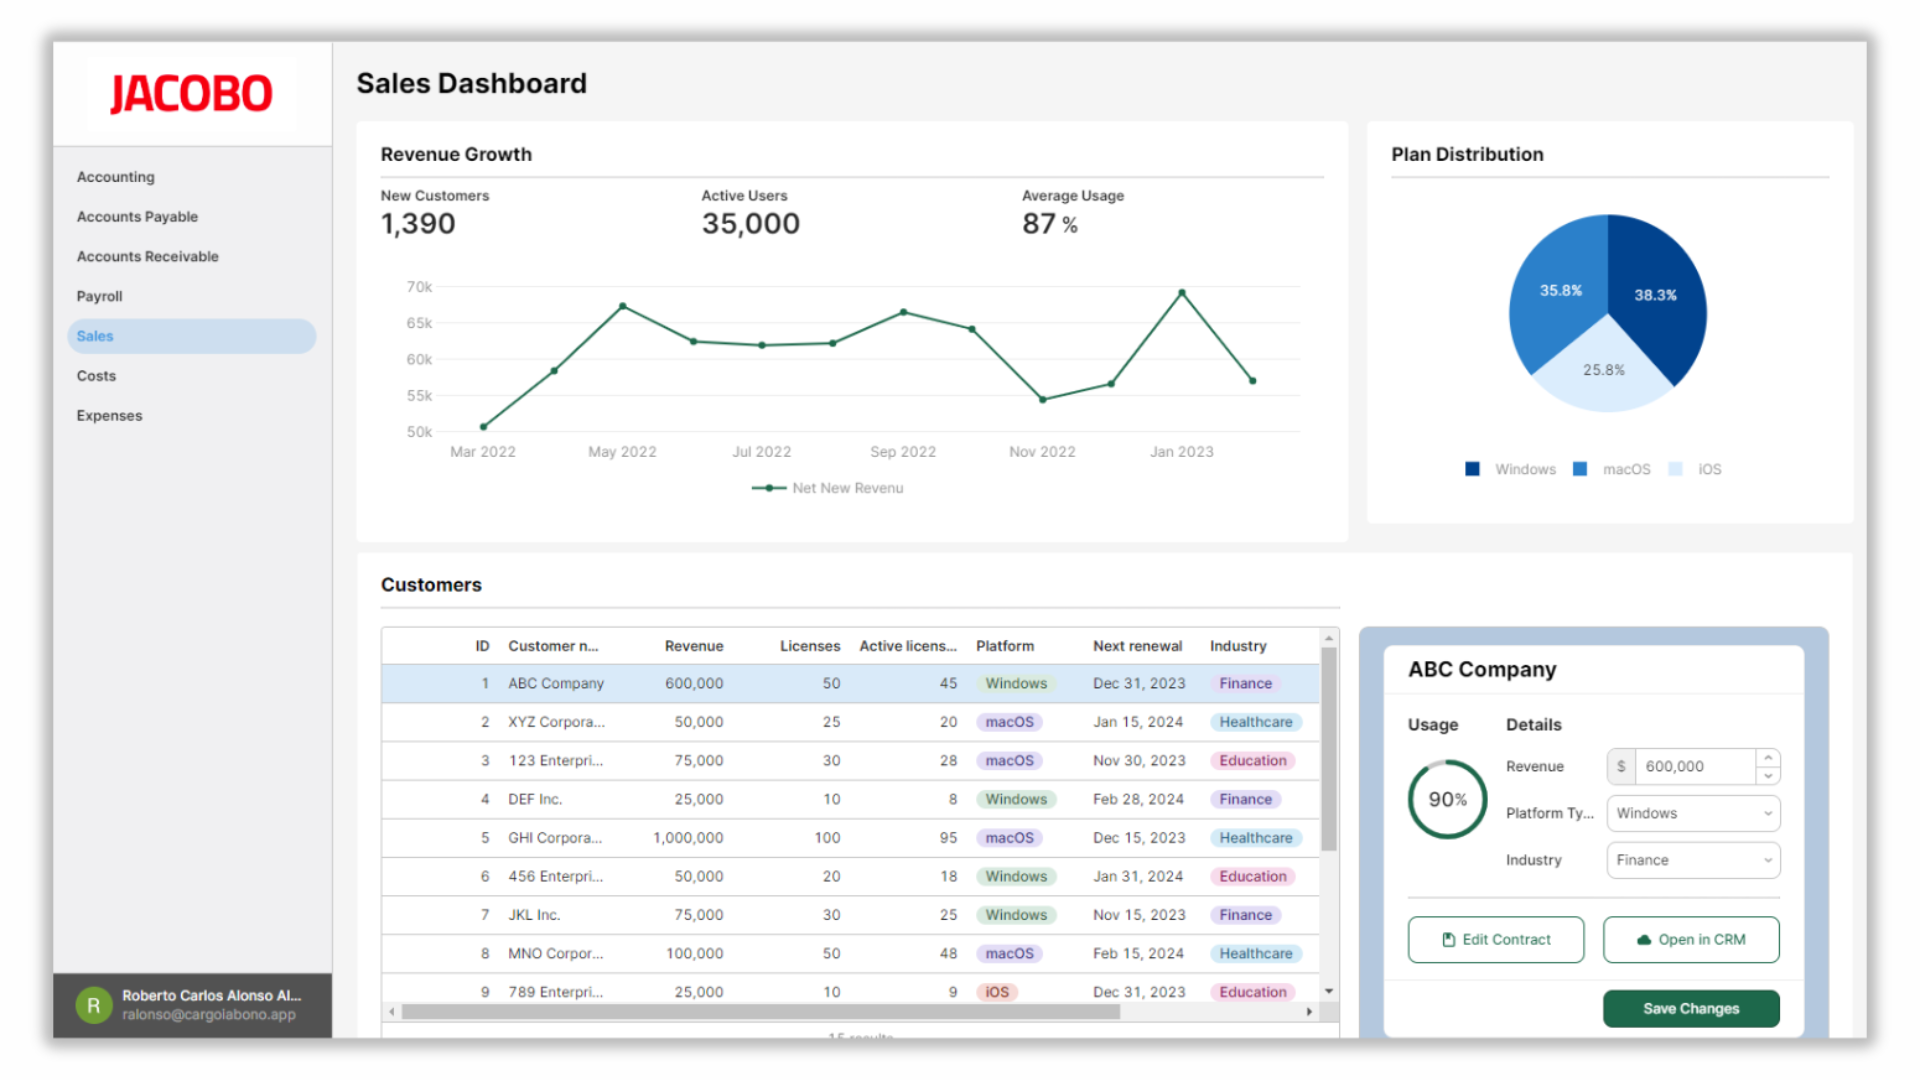Navigate to the Expenses section
Screen dimensions: 1920x1080
(x=109, y=416)
